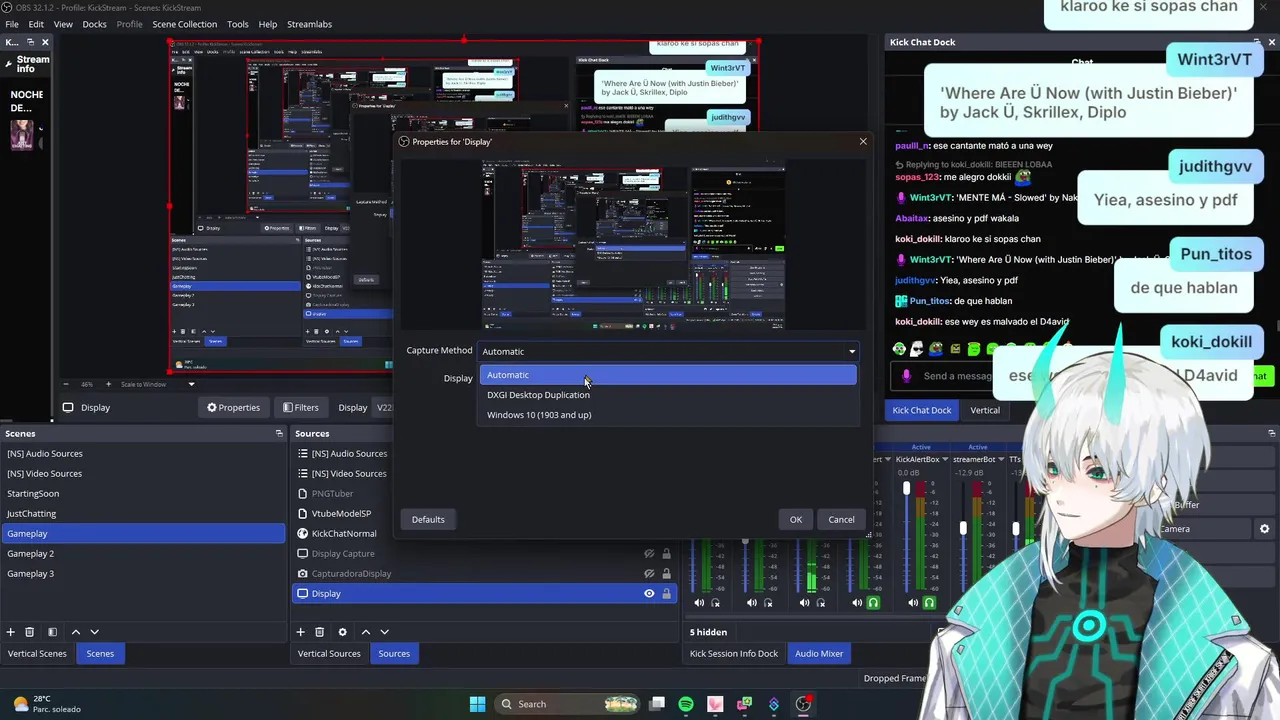This screenshot has height=720, width=1280.
Task: Click the Send a message chat field
Action: tap(957, 376)
